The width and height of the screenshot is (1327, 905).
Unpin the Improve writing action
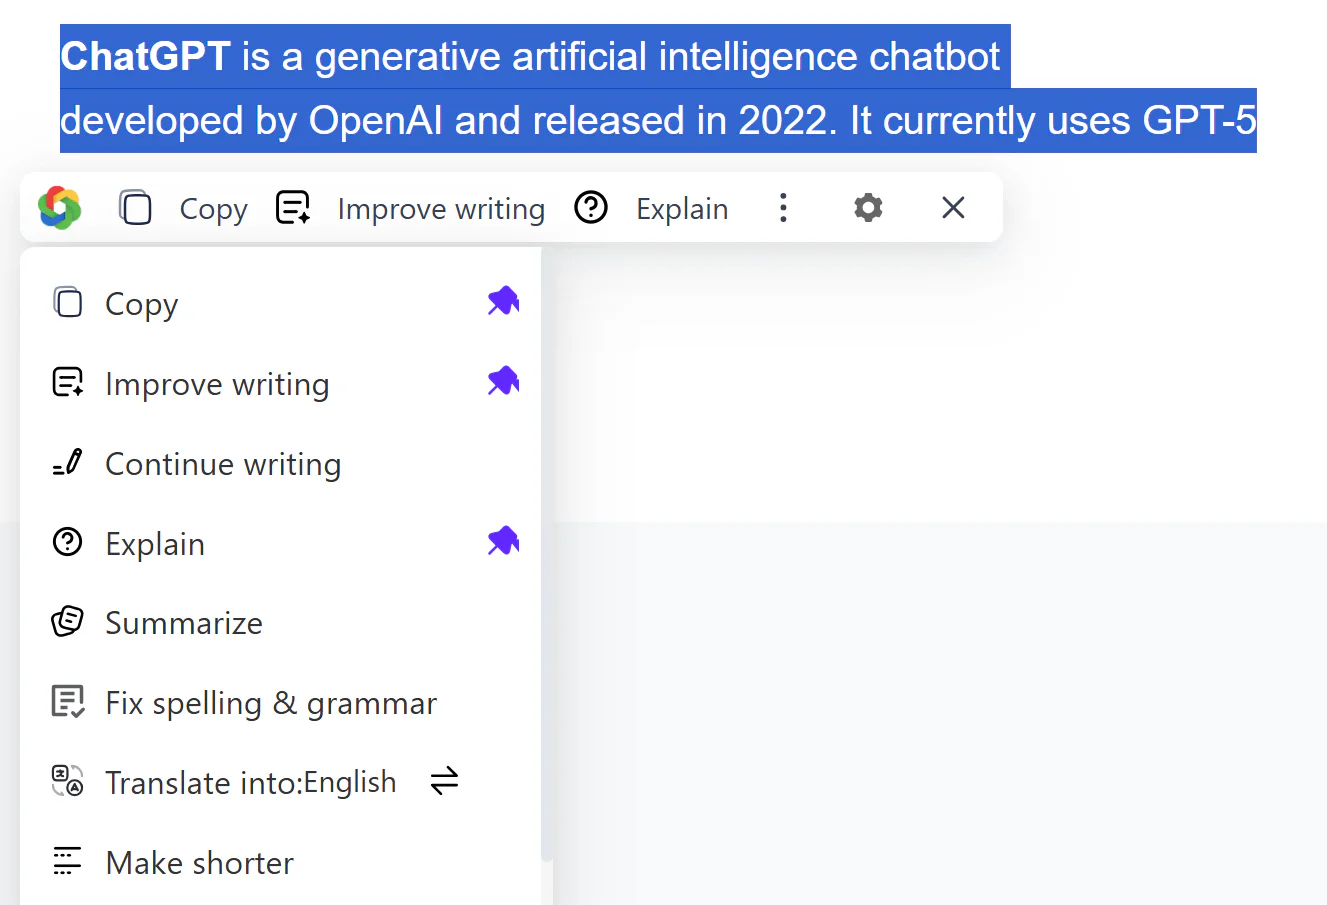(x=503, y=381)
